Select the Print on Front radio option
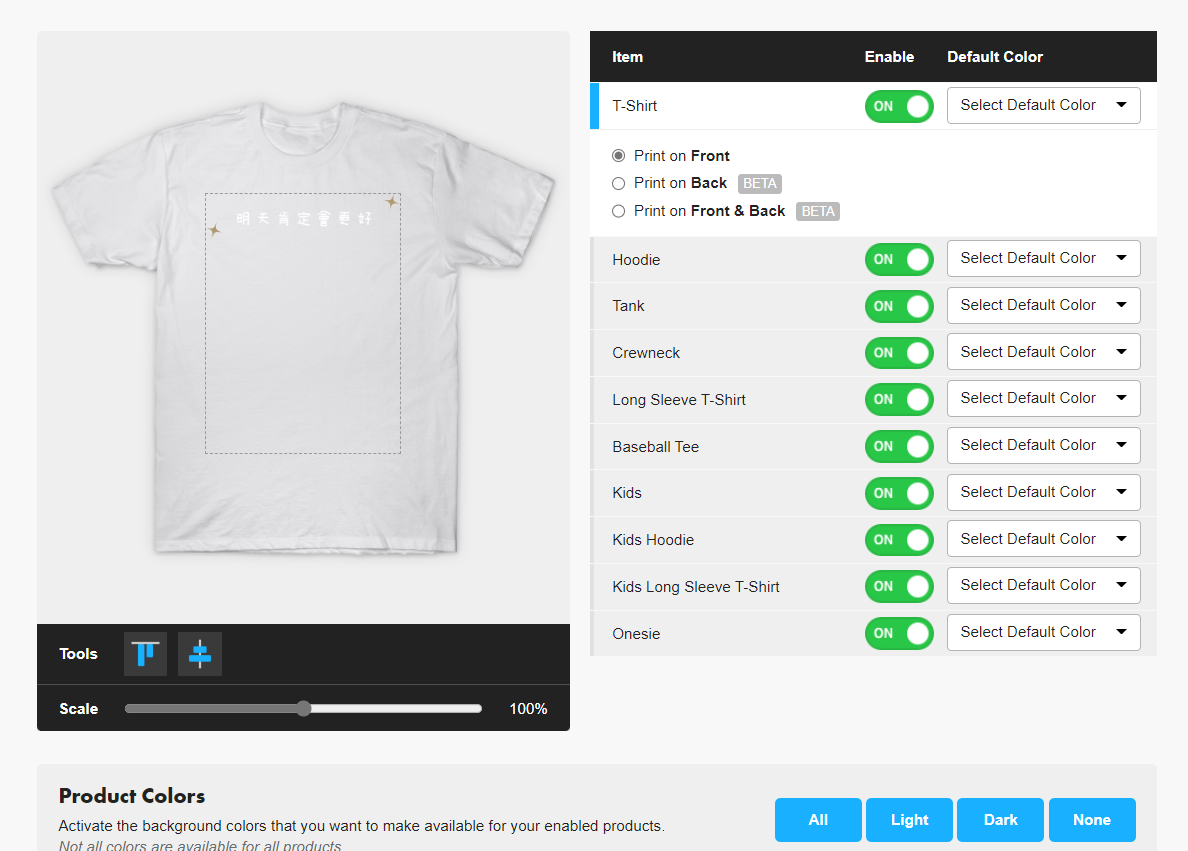Screen dimensions: 1188x851 tap(619, 155)
